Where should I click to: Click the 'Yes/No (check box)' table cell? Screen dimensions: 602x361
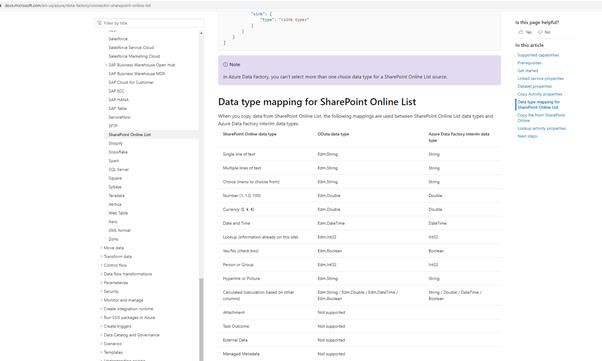tap(240, 251)
